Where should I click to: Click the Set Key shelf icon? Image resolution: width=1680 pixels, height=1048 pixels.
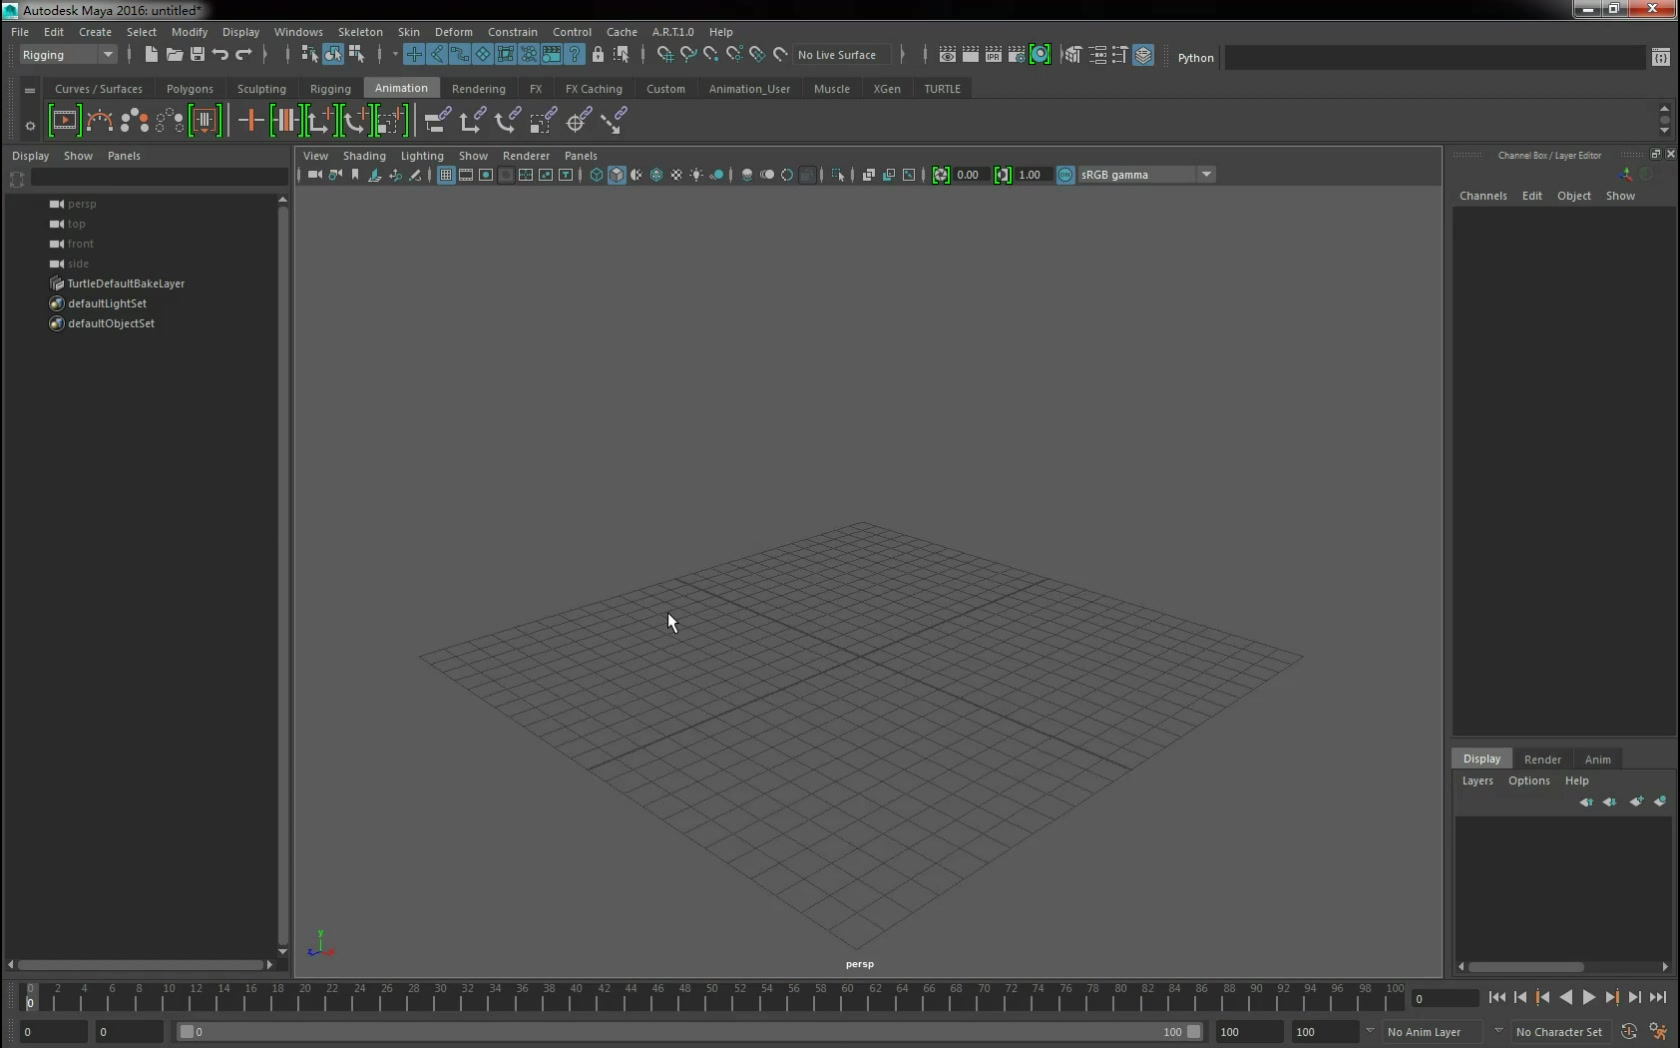click(250, 121)
